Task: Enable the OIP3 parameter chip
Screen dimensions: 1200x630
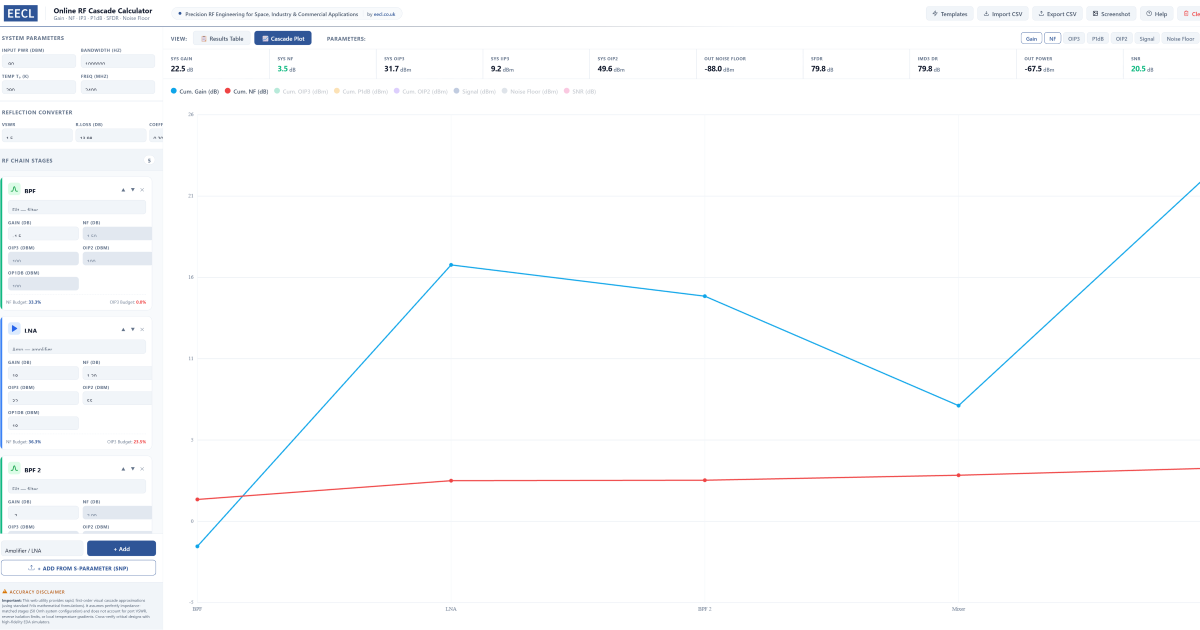Action: click(1074, 38)
